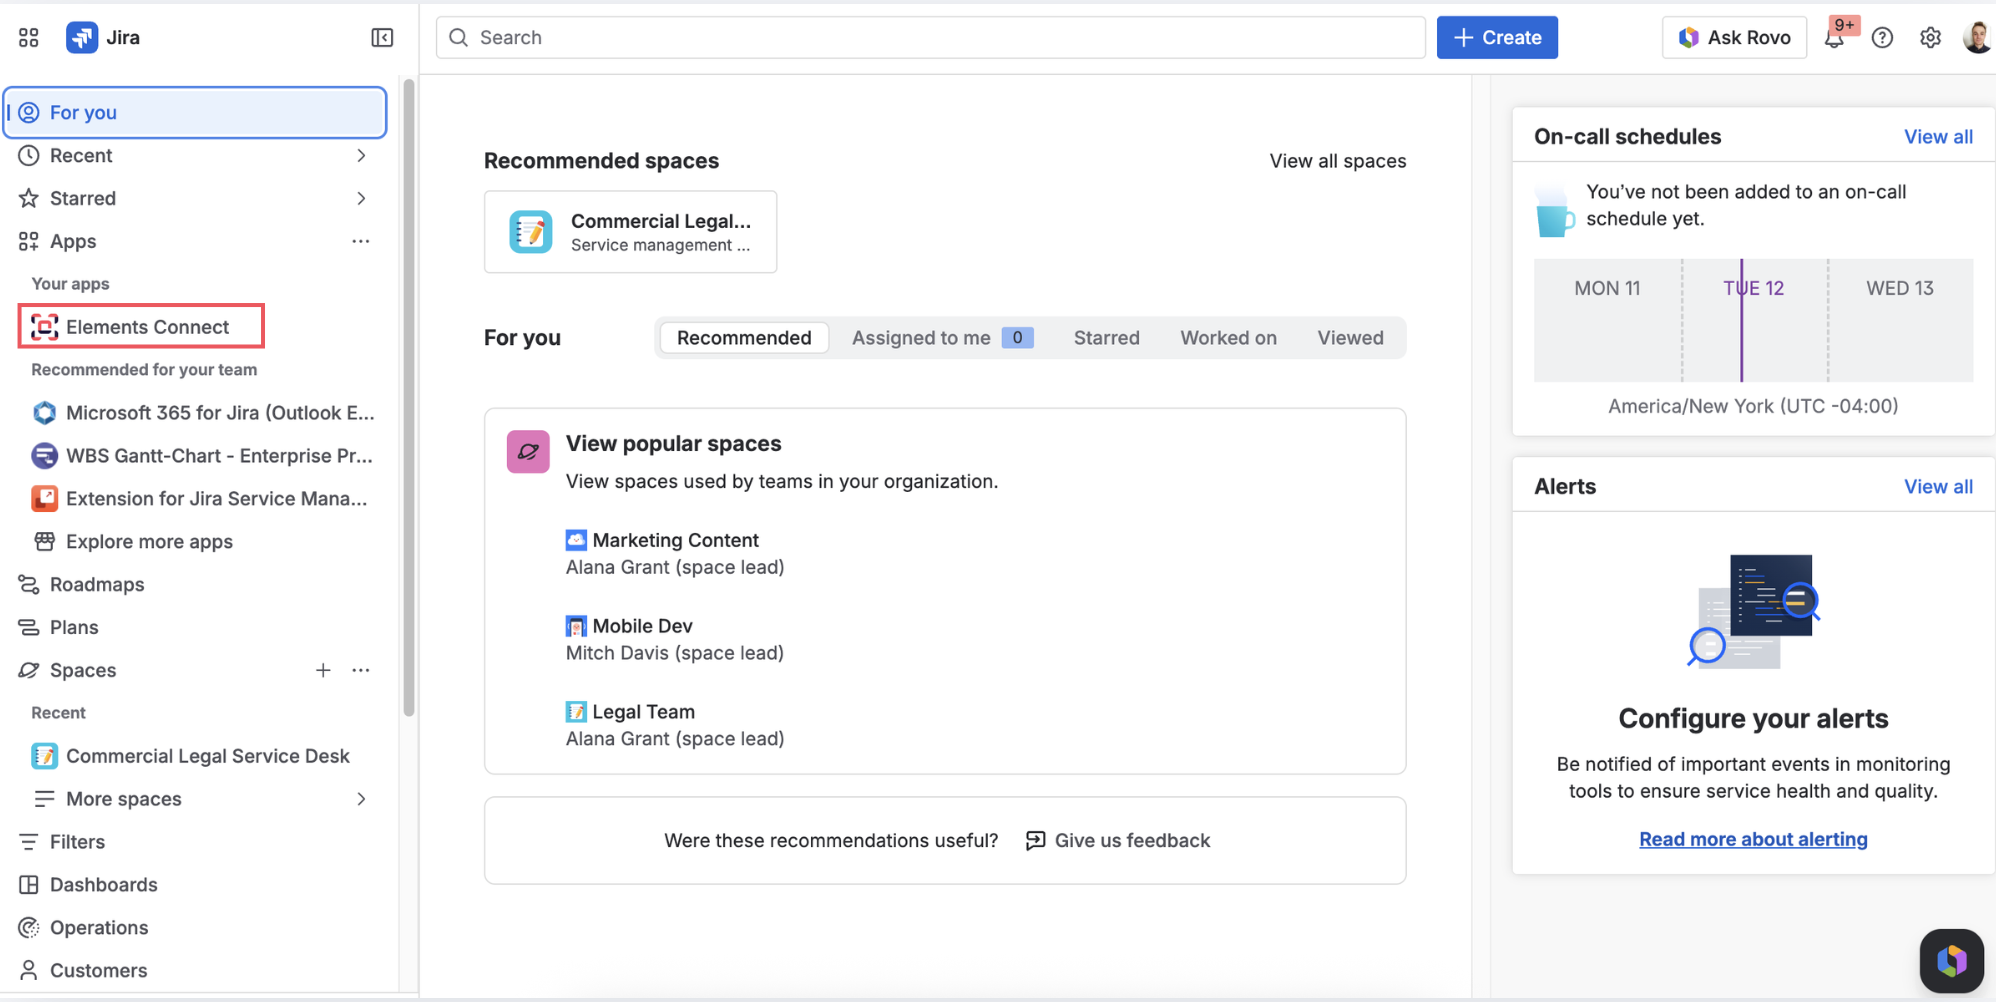Expand the Recent menu chevron

(361, 156)
